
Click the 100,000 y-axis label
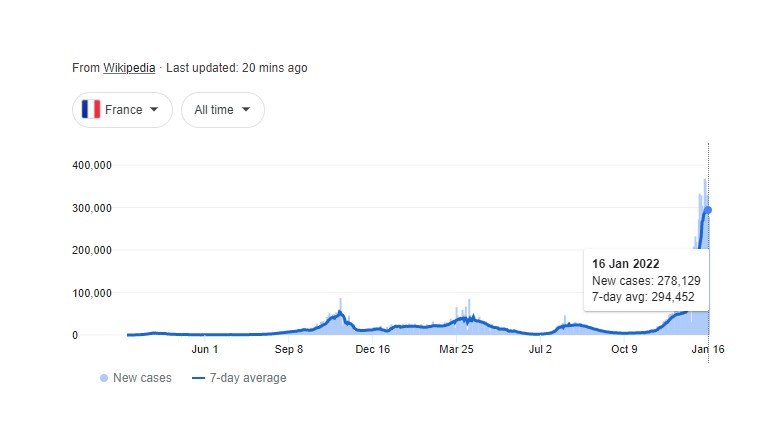click(x=92, y=293)
